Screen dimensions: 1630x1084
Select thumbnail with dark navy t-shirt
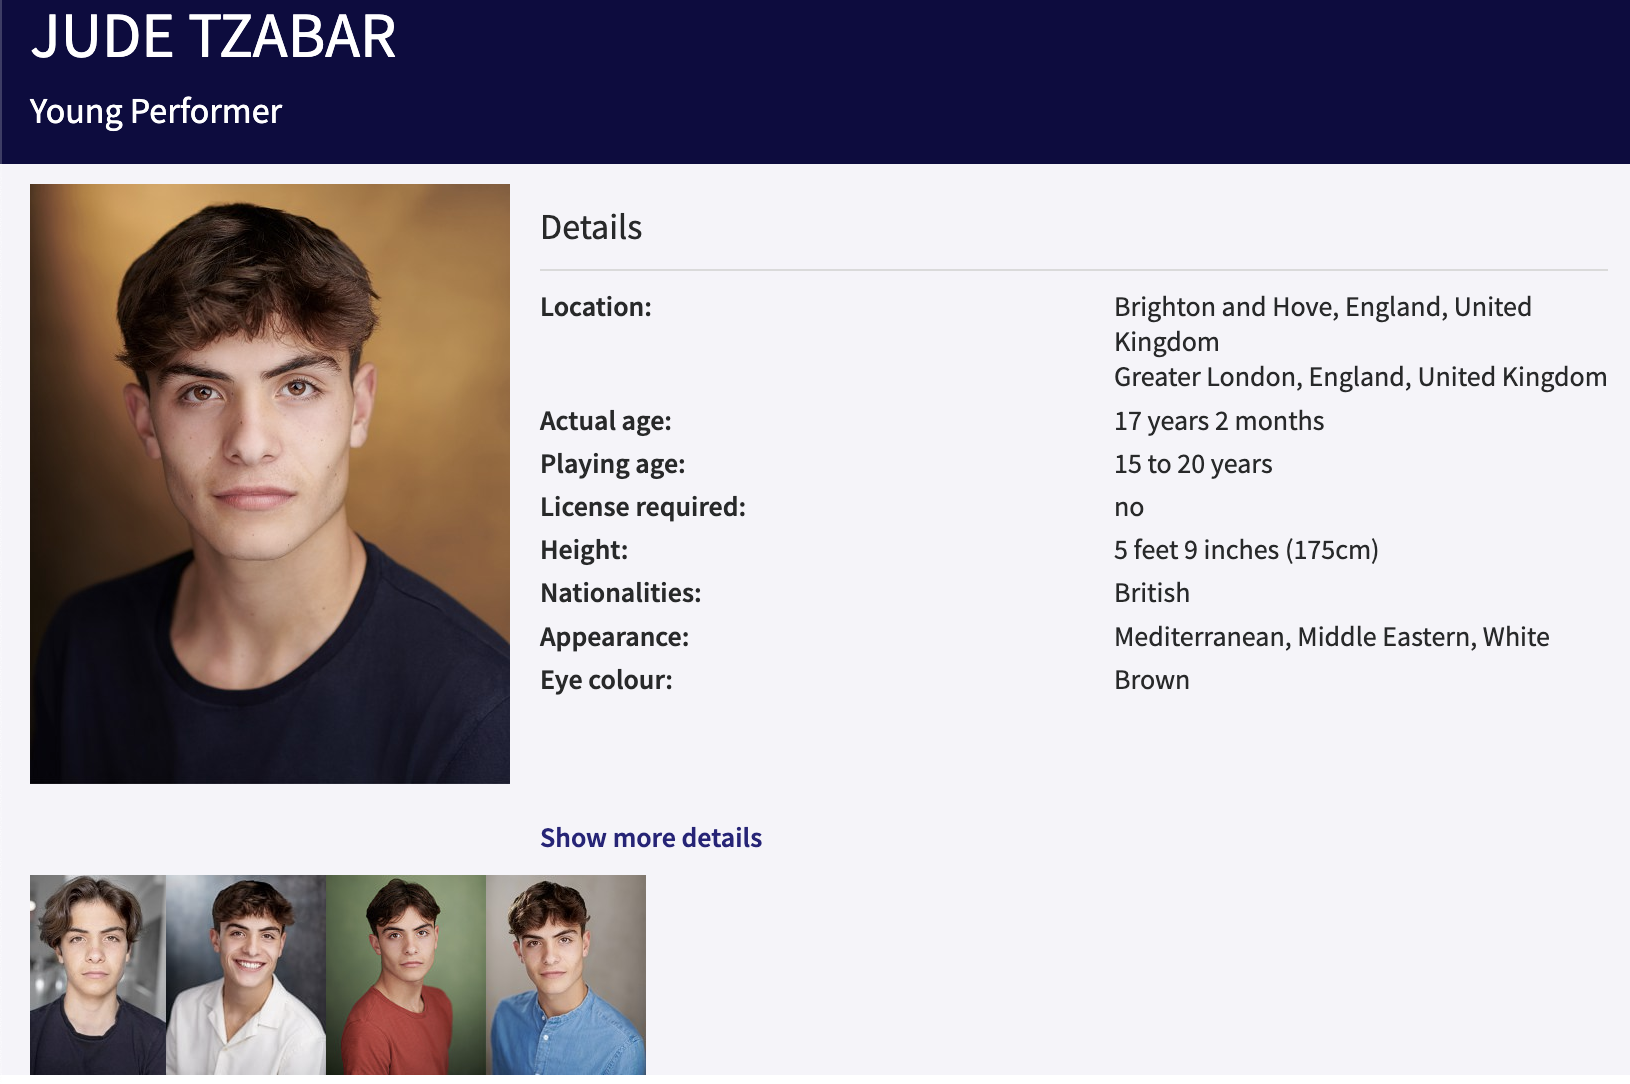point(98,975)
